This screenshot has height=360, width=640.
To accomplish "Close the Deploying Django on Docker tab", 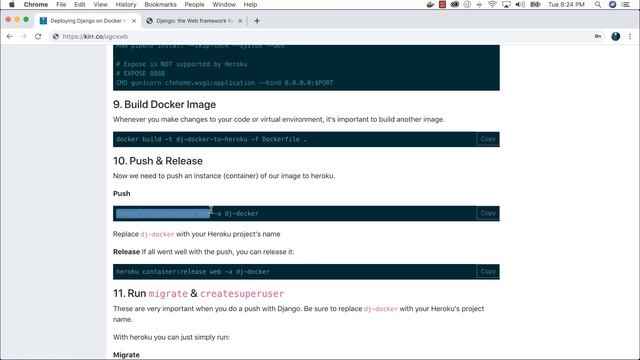I will tap(134, 21).
